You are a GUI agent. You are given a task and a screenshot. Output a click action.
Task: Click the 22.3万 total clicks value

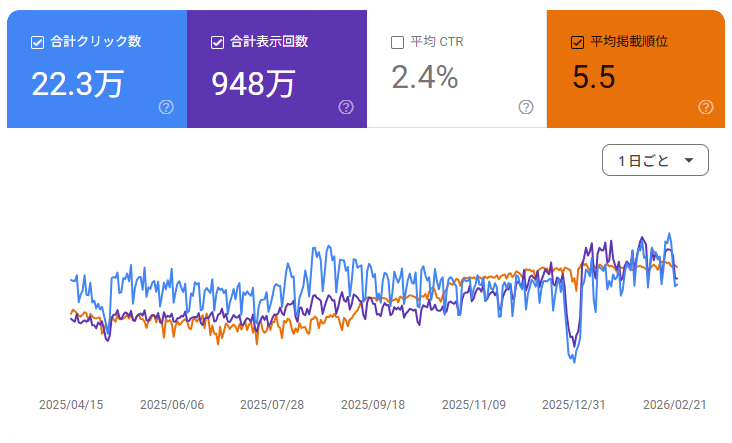tap(77, 83)
